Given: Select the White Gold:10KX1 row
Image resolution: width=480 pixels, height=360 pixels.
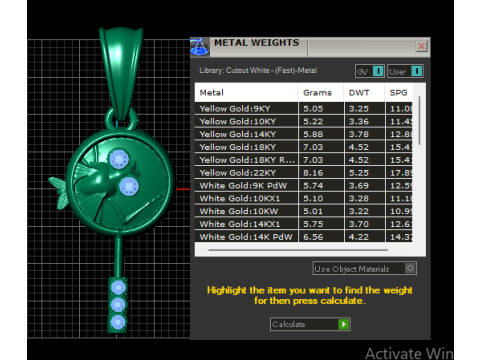Looking at the screenshot, I should tap(304, 198).
